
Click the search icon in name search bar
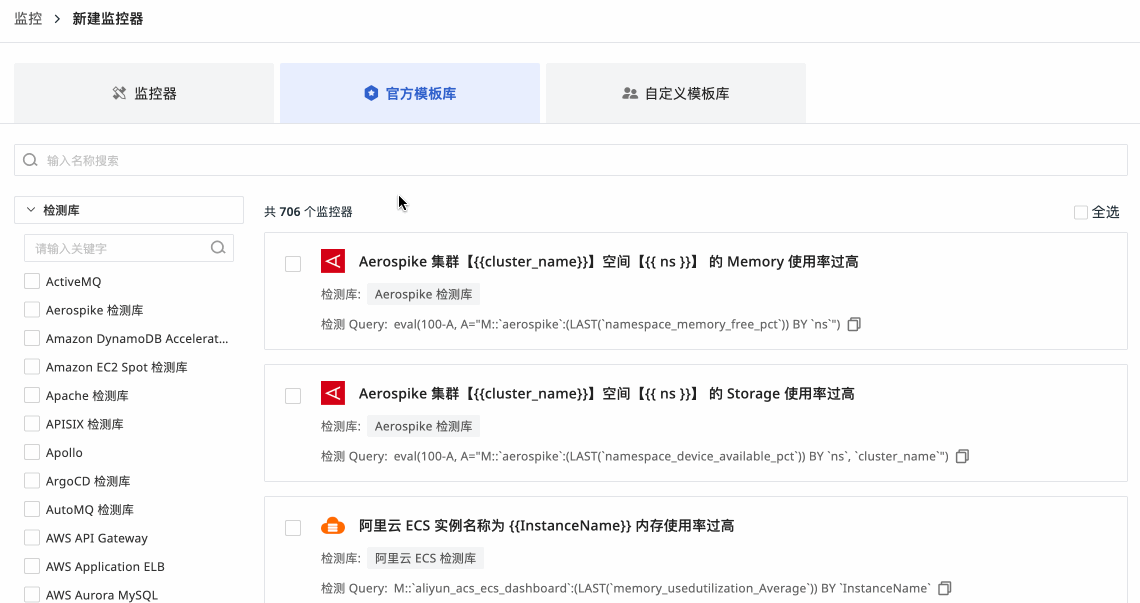click(30, 160)
